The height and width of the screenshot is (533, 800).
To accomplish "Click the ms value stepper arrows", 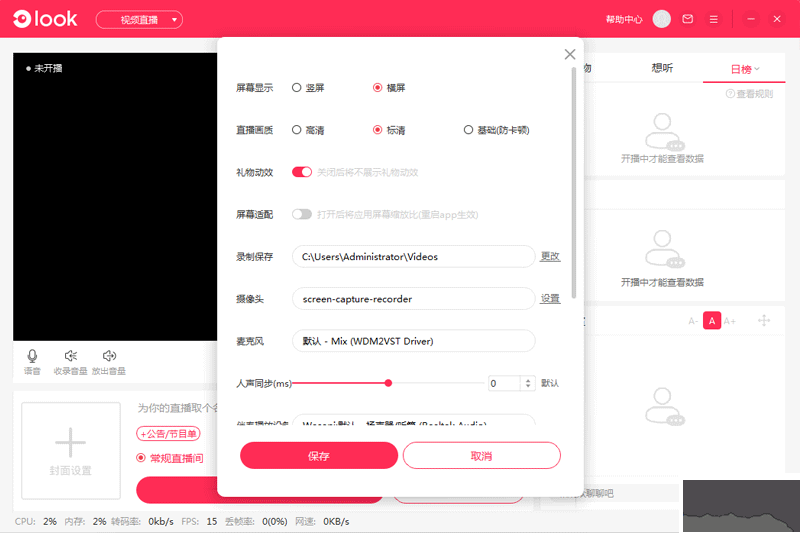I will 528,383.
